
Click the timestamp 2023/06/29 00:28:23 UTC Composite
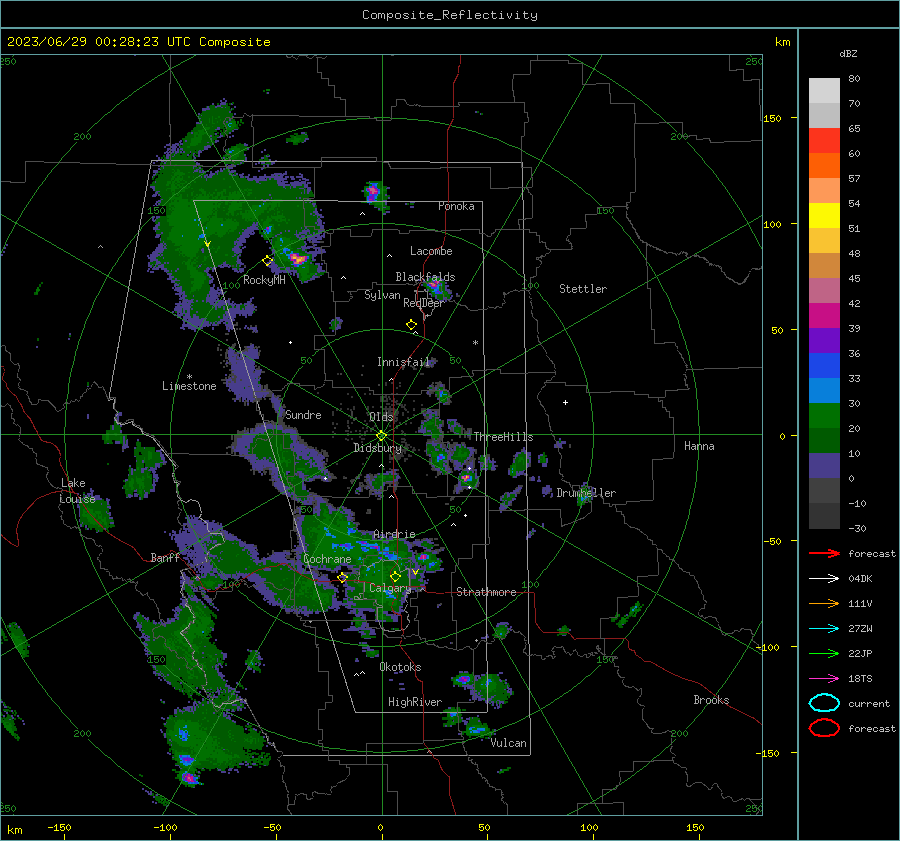[138, 42]
